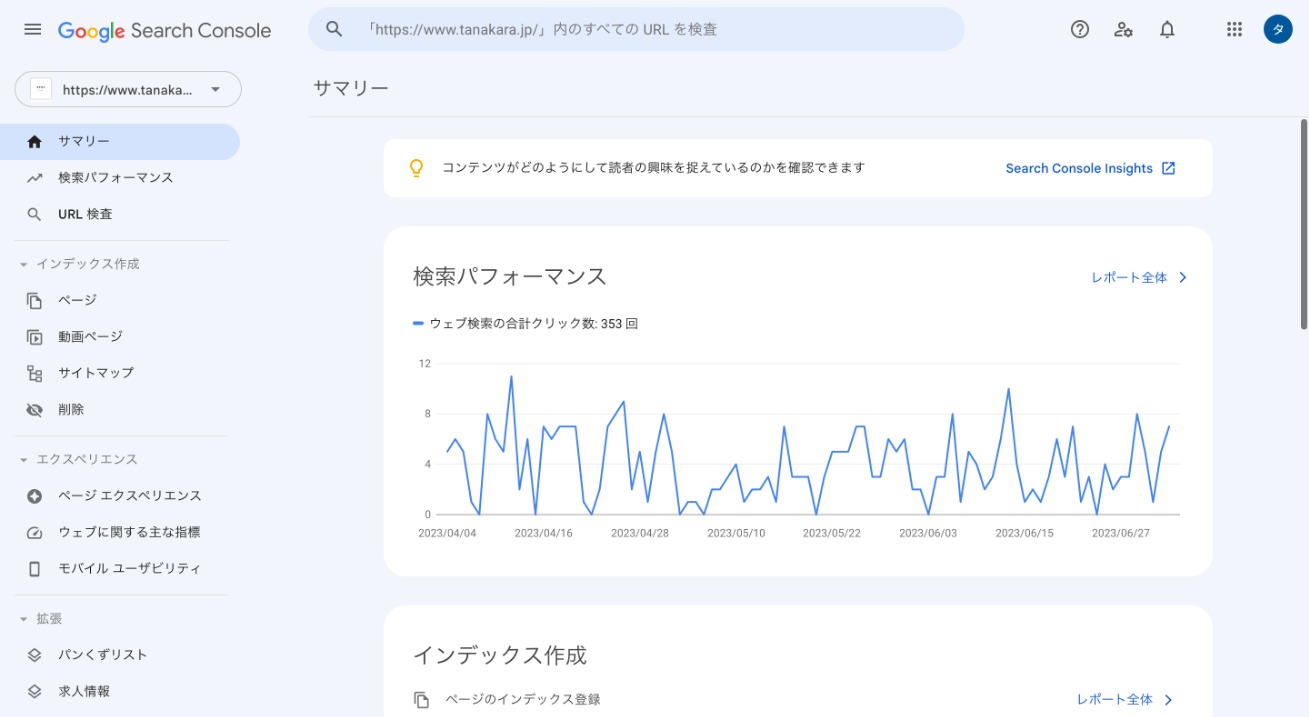Click the copy icon beside ページのインデックス登録
Viewport: 1309px width, 717px height.
[x=422, y=700]
